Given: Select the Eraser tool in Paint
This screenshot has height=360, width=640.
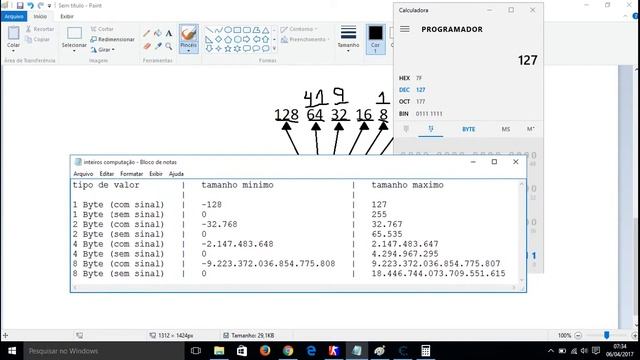Looking at the screenshot, I should click(147, 47).
